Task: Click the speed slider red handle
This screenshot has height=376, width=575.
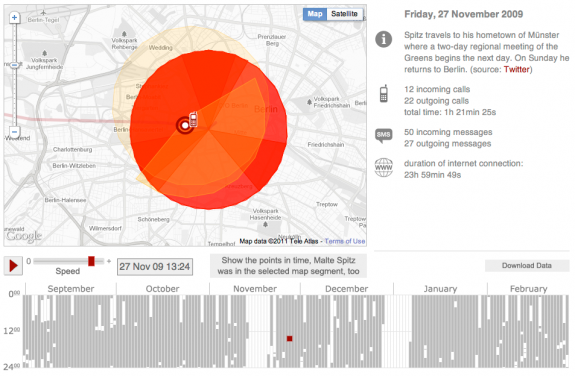Action: (x=91, y=261)
